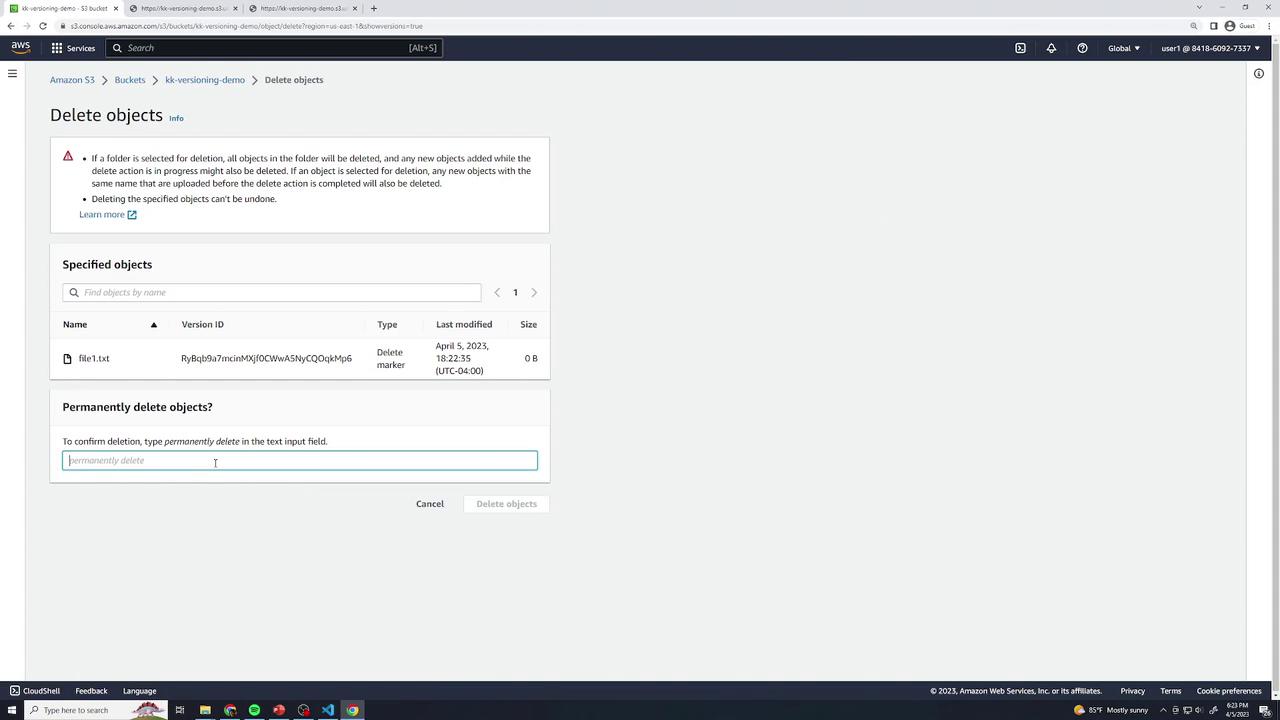Screen dimensions: 1280x720
Task: Expand the left navigation hamburger menu
Action: pos(12,73)
